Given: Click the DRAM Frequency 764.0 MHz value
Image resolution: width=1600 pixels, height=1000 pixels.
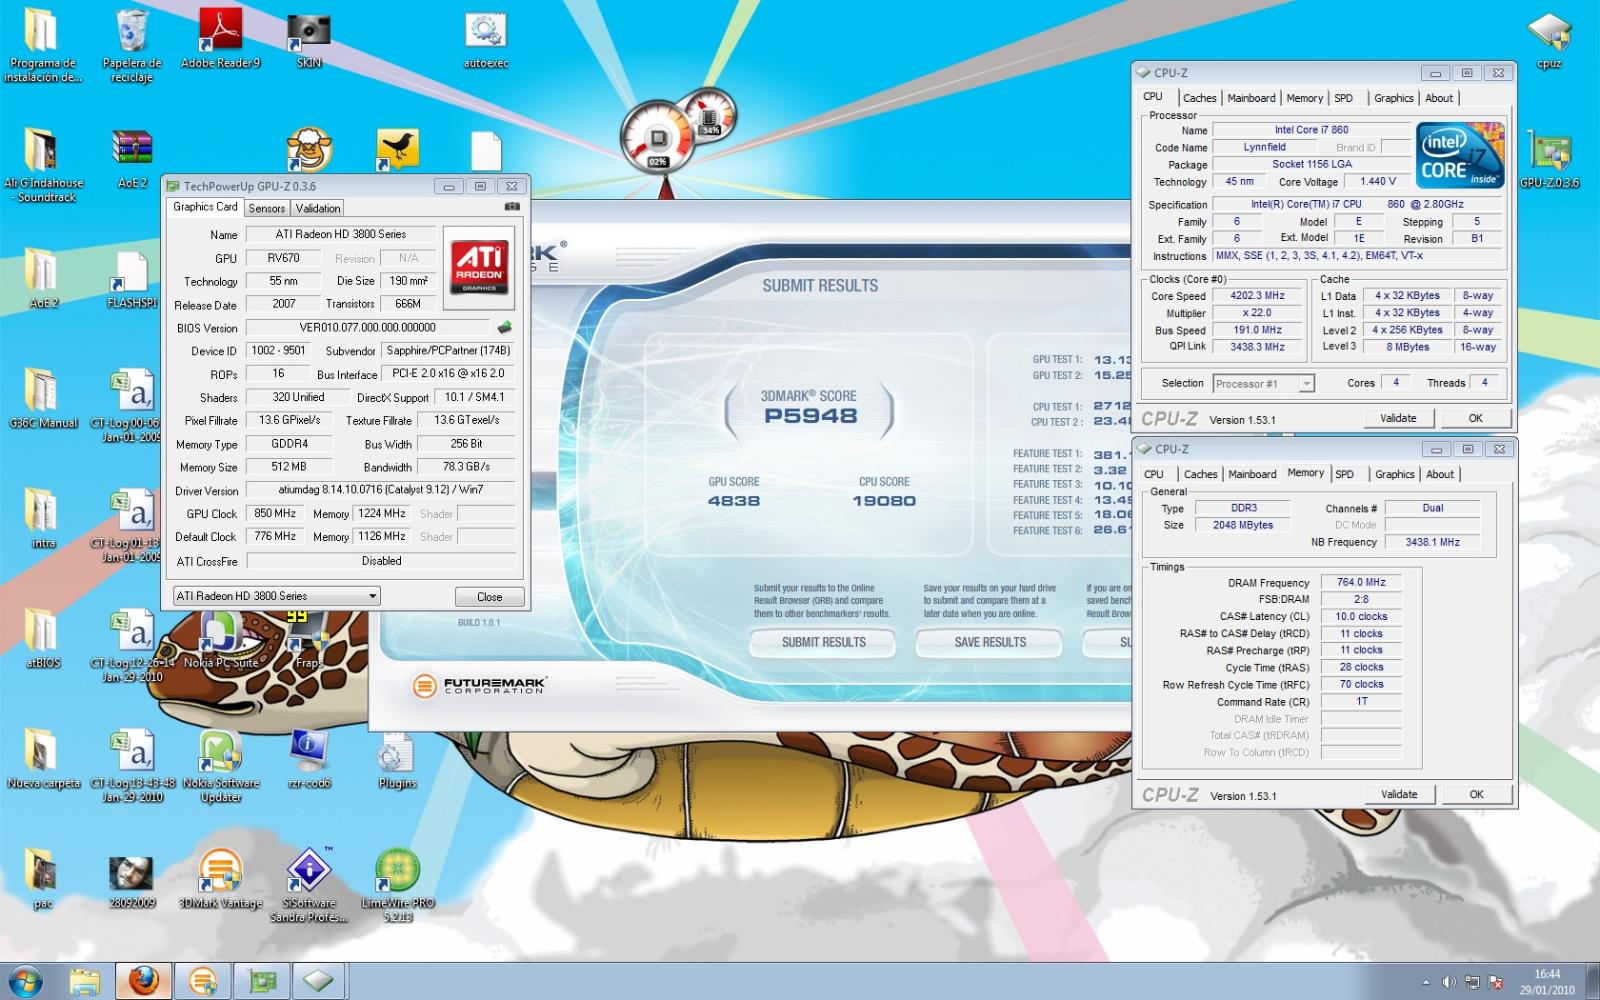Looking at the screenshot, I should [x=1361, y=582].
